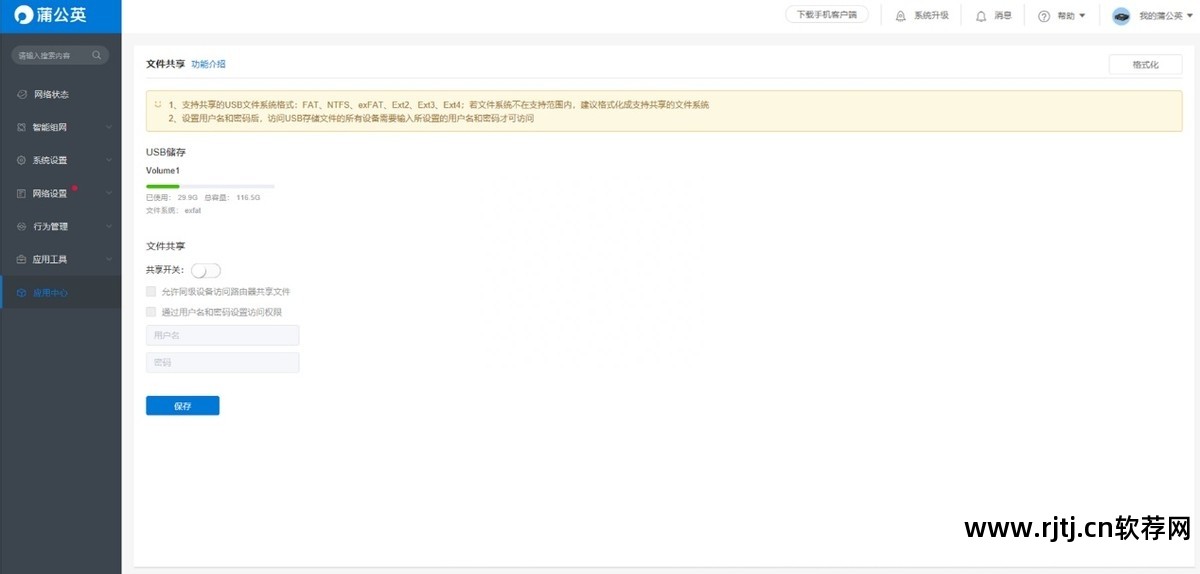Click the USB储存 heading text
The width and height of the screenshot is (1200, 574).
click(x=166, y=152)
